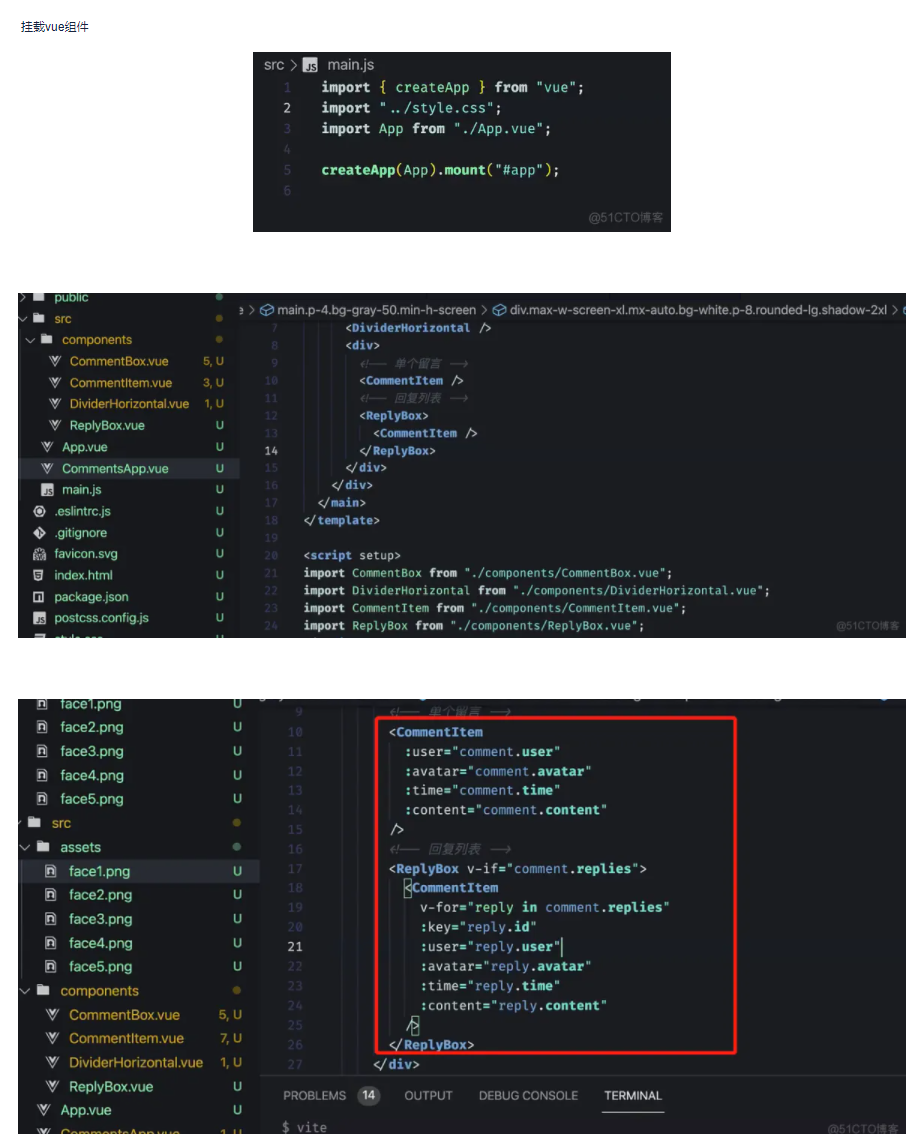Click the JS icon next to main.js

pos(46,489)
